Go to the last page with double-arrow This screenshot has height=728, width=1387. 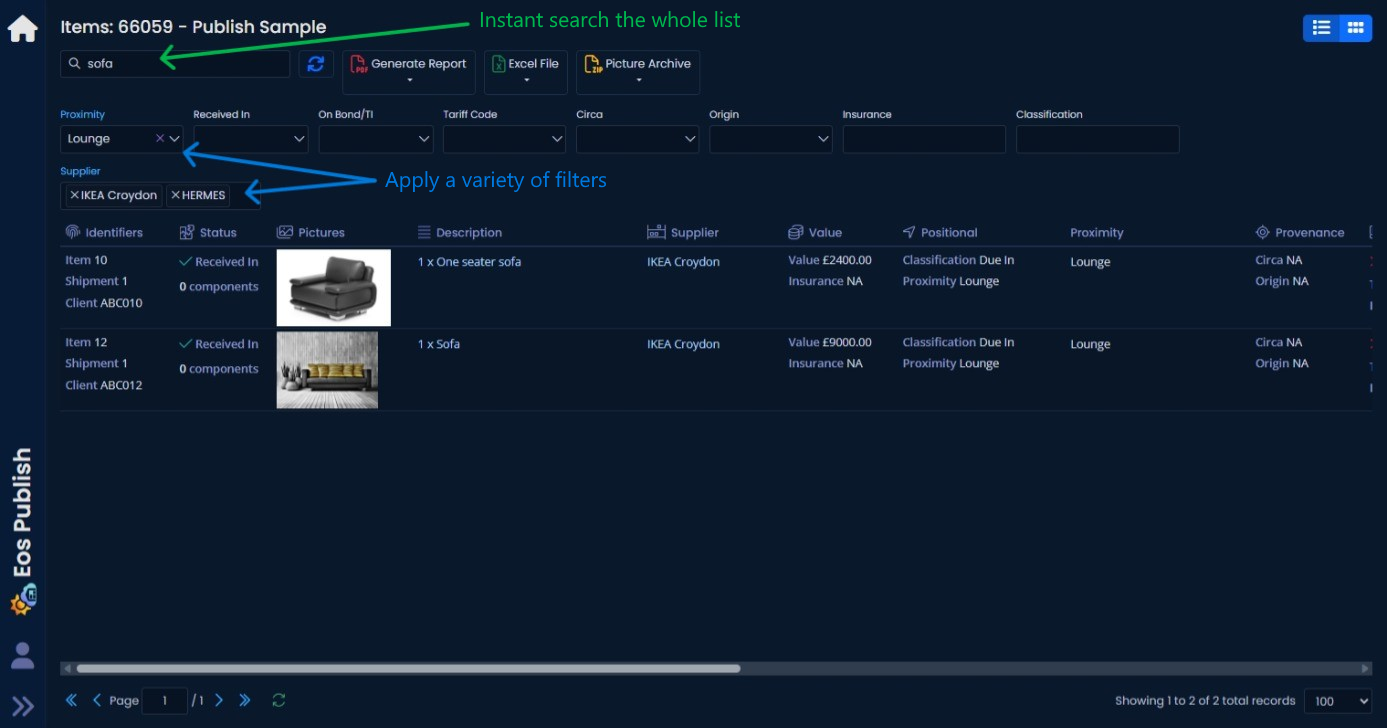245,700
